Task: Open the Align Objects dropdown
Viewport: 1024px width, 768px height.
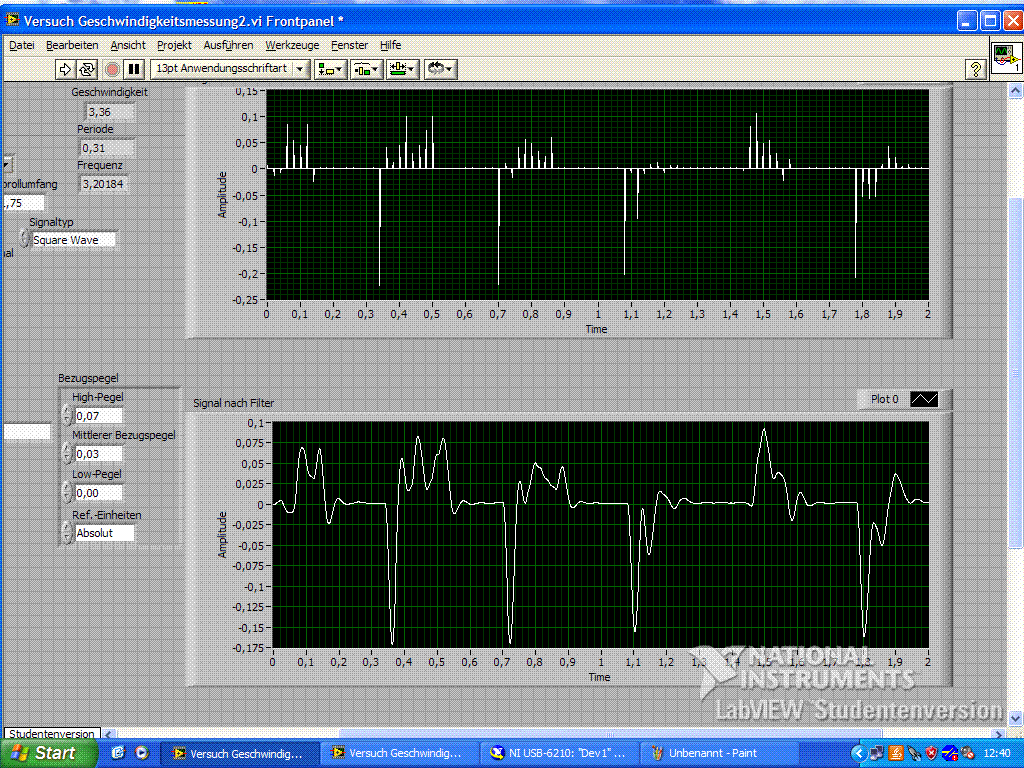Action: (330, 69)
